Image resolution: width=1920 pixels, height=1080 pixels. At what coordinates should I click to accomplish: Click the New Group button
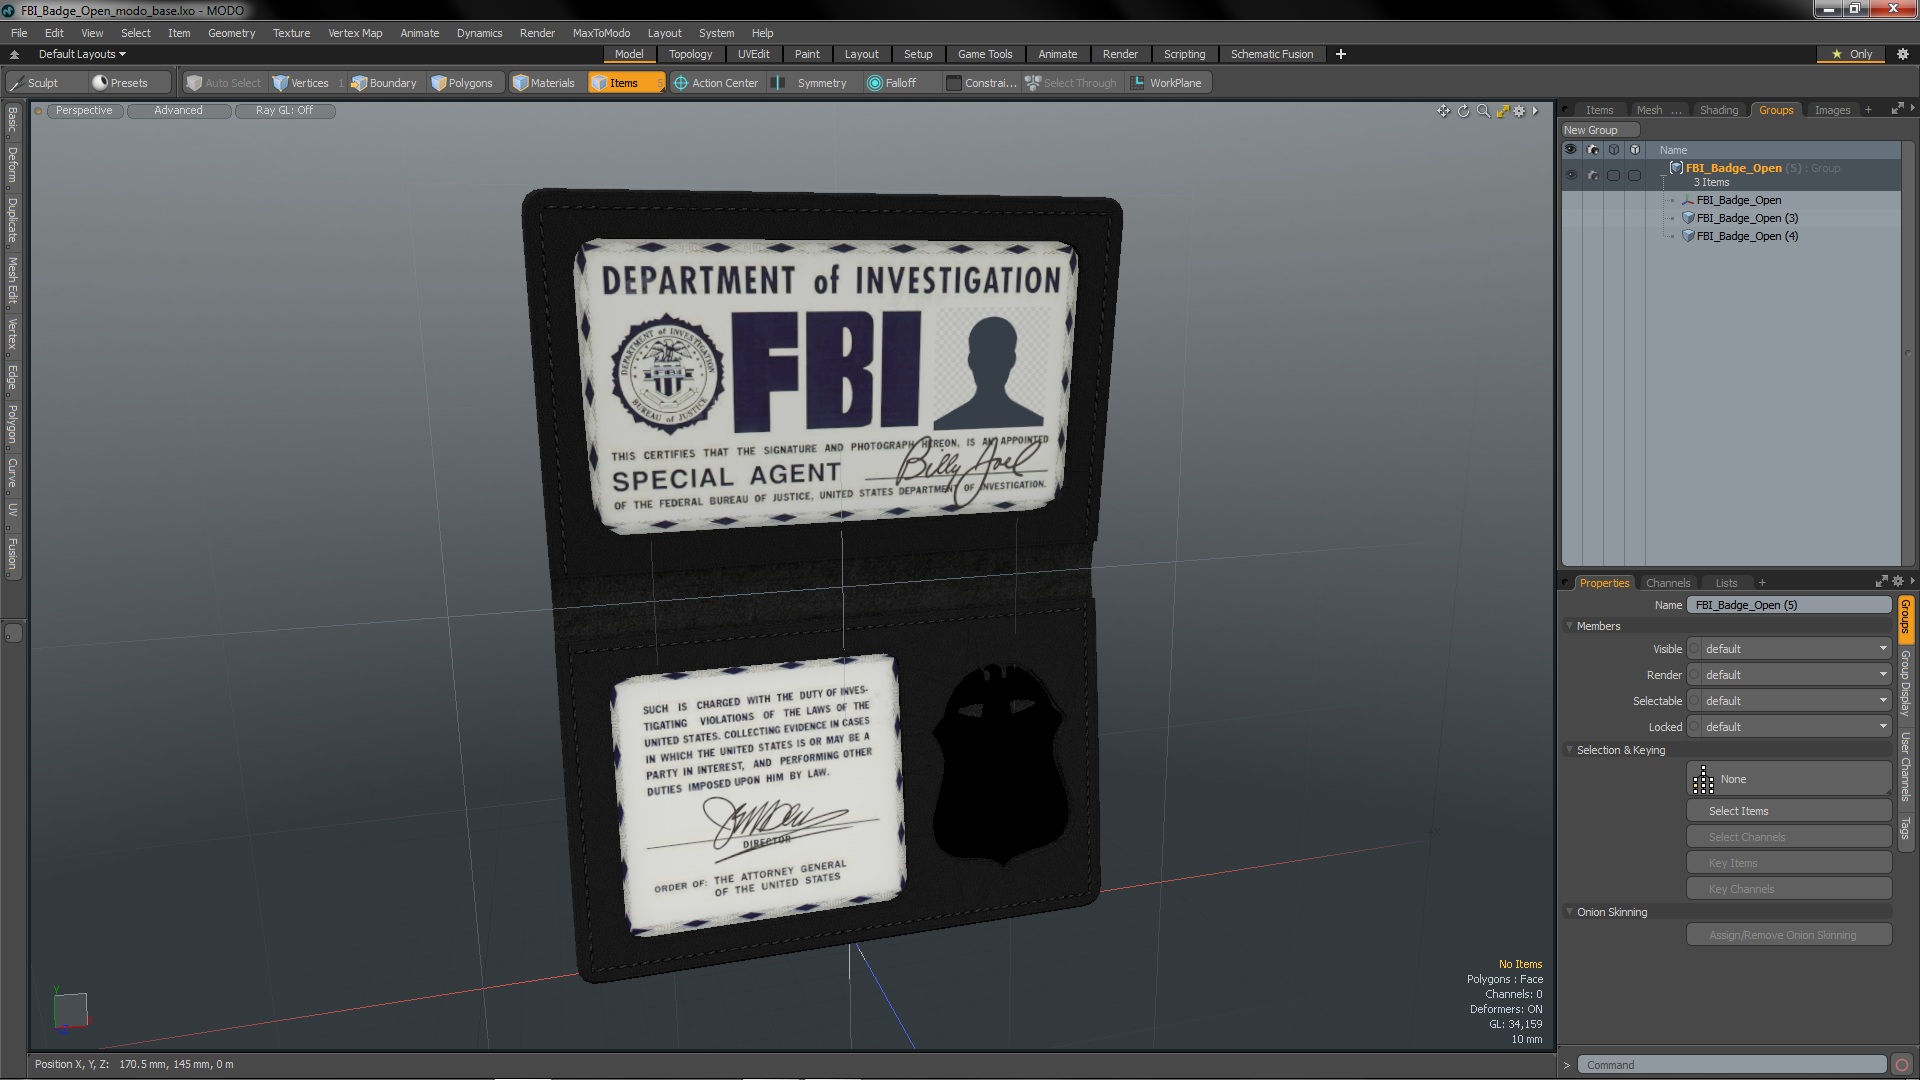pyautogui.click(x=1600, y=130)
